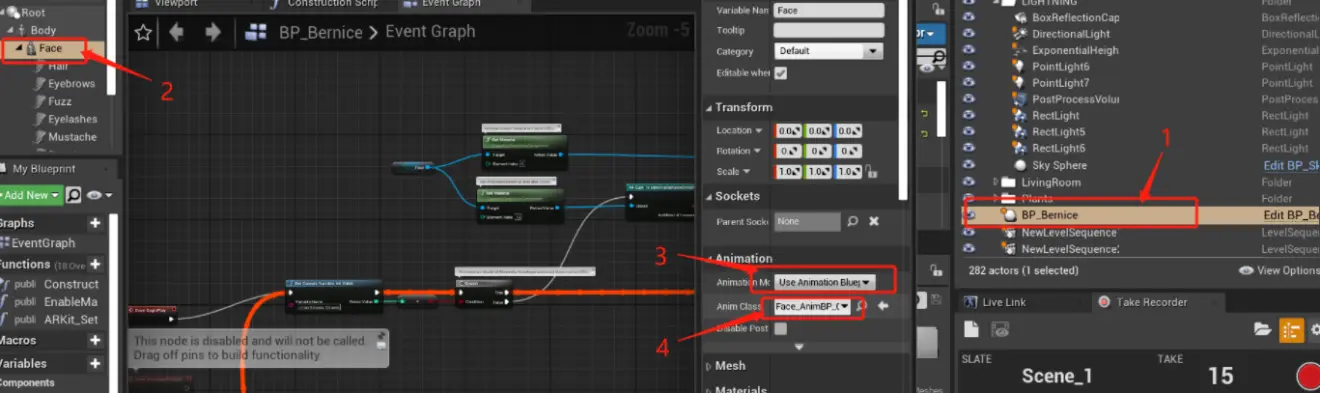The width and height of the screenshot is (1320, 393).
Task: Click the Tooltip input field
Action: click(829, 30)
